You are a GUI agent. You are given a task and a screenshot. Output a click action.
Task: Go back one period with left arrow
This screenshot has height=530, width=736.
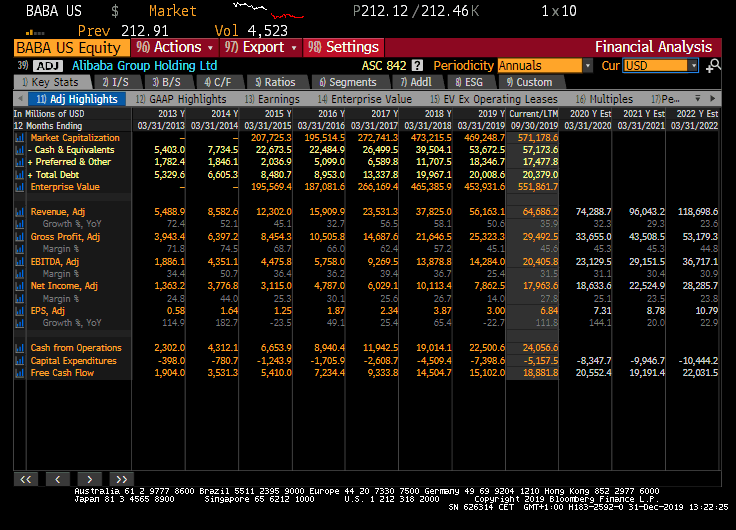(58, 479)
